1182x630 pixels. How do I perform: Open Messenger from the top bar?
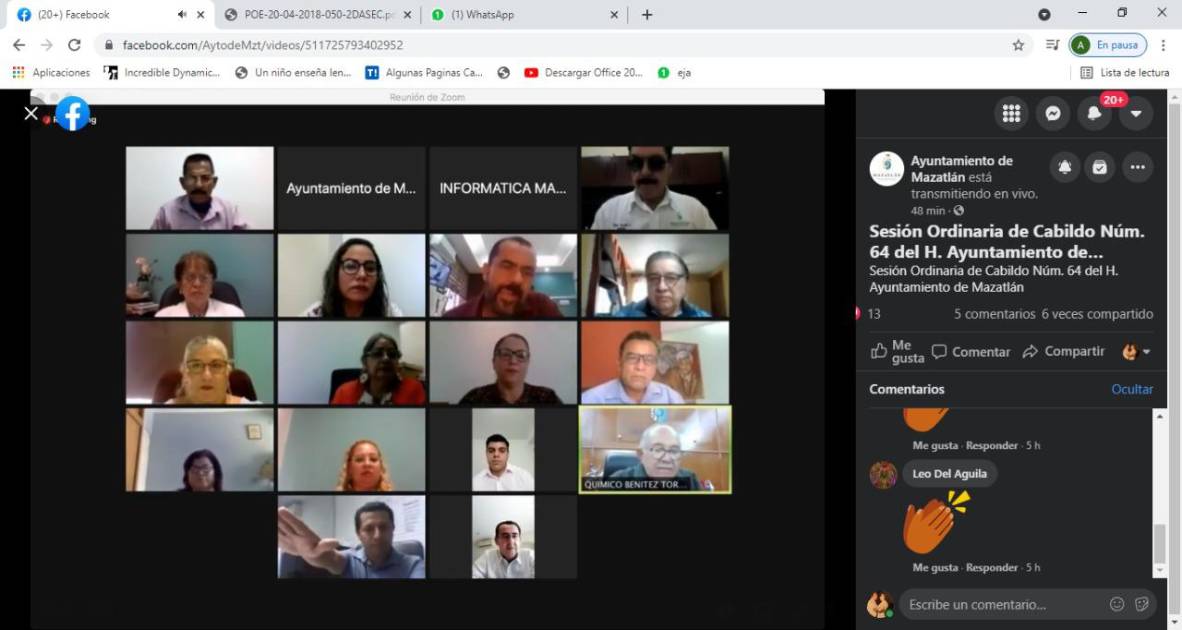tap(1052, 114)
